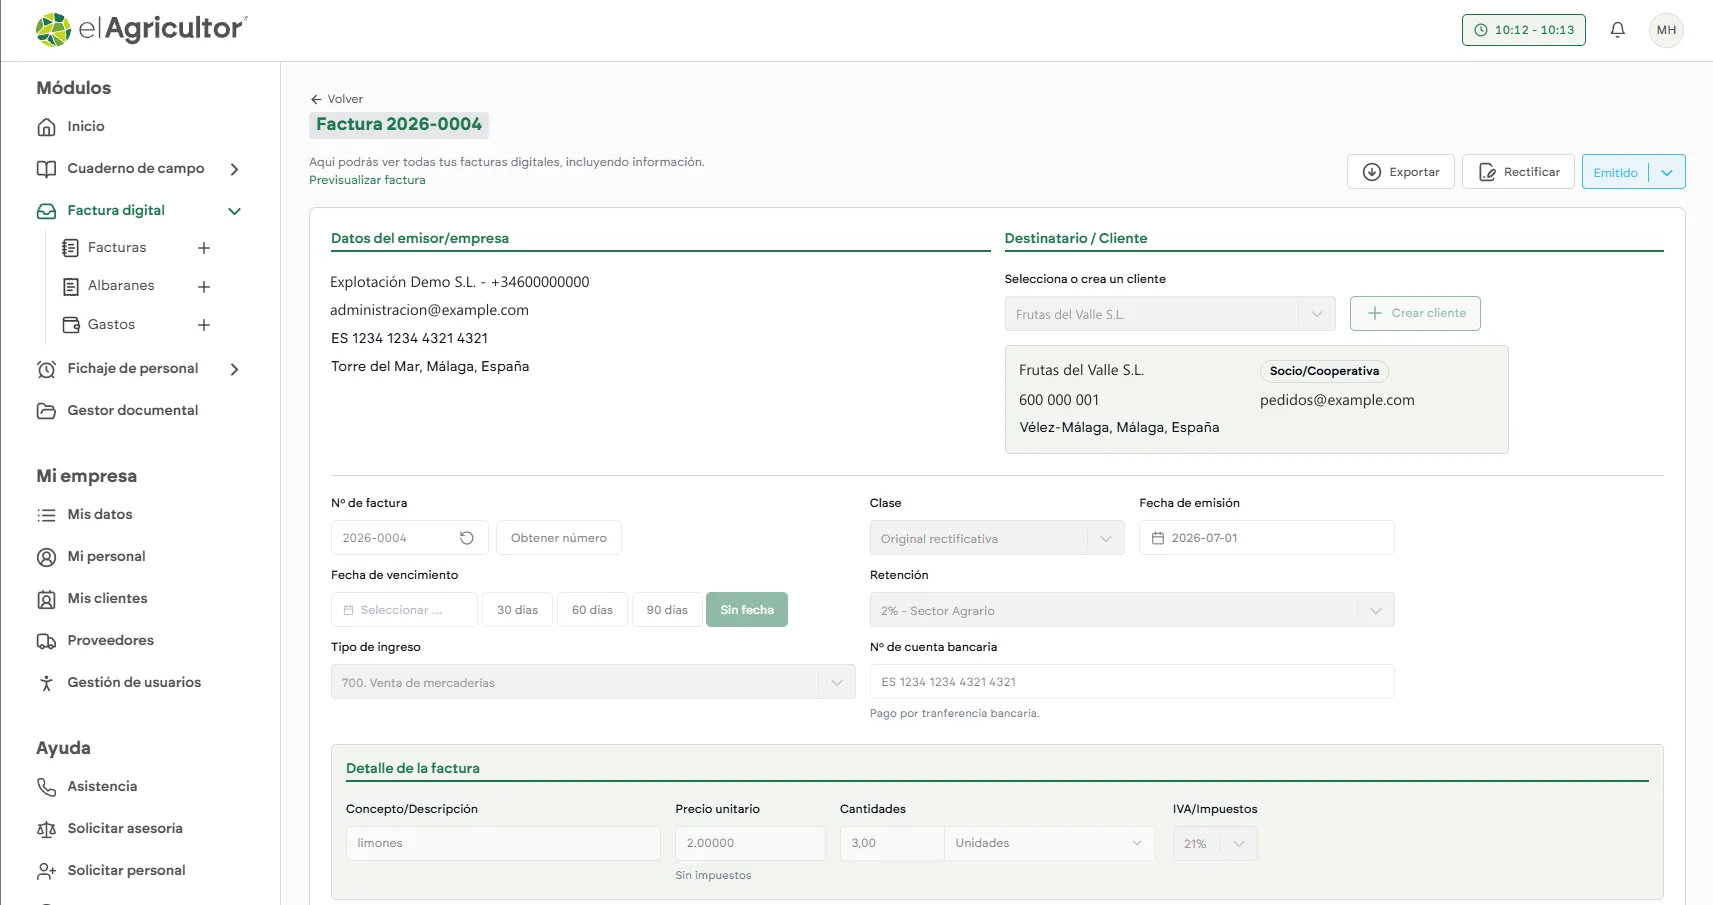Image resolution: width=1713 pixels, height=905 pixels.
Task: Toggle the Sin fecha due option
Action: coord(747,610)
